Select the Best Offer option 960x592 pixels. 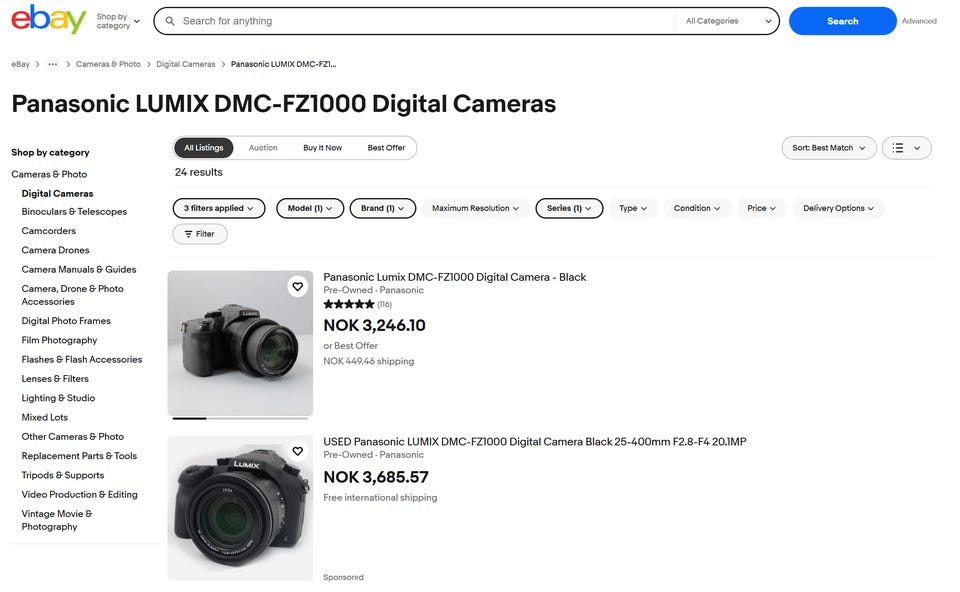(386, 148)
